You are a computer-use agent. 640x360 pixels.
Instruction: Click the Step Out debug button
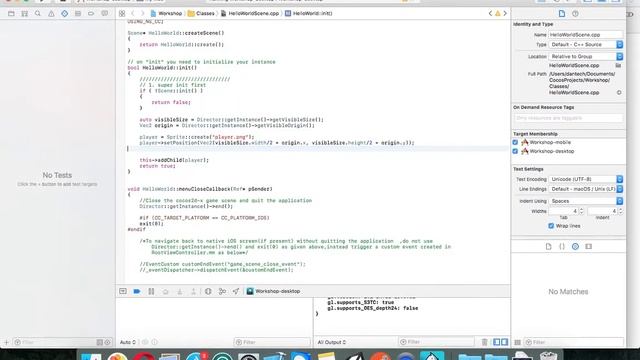(193, 291)
